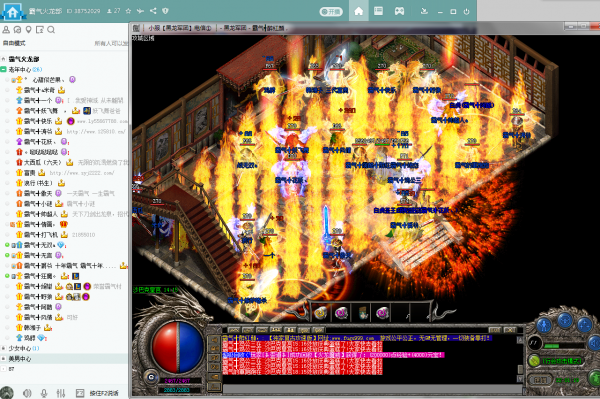Open the audio mixer sliders icon at bottom
The width and height of the screenshot is (600, 399).
click(x=61, y=393)
